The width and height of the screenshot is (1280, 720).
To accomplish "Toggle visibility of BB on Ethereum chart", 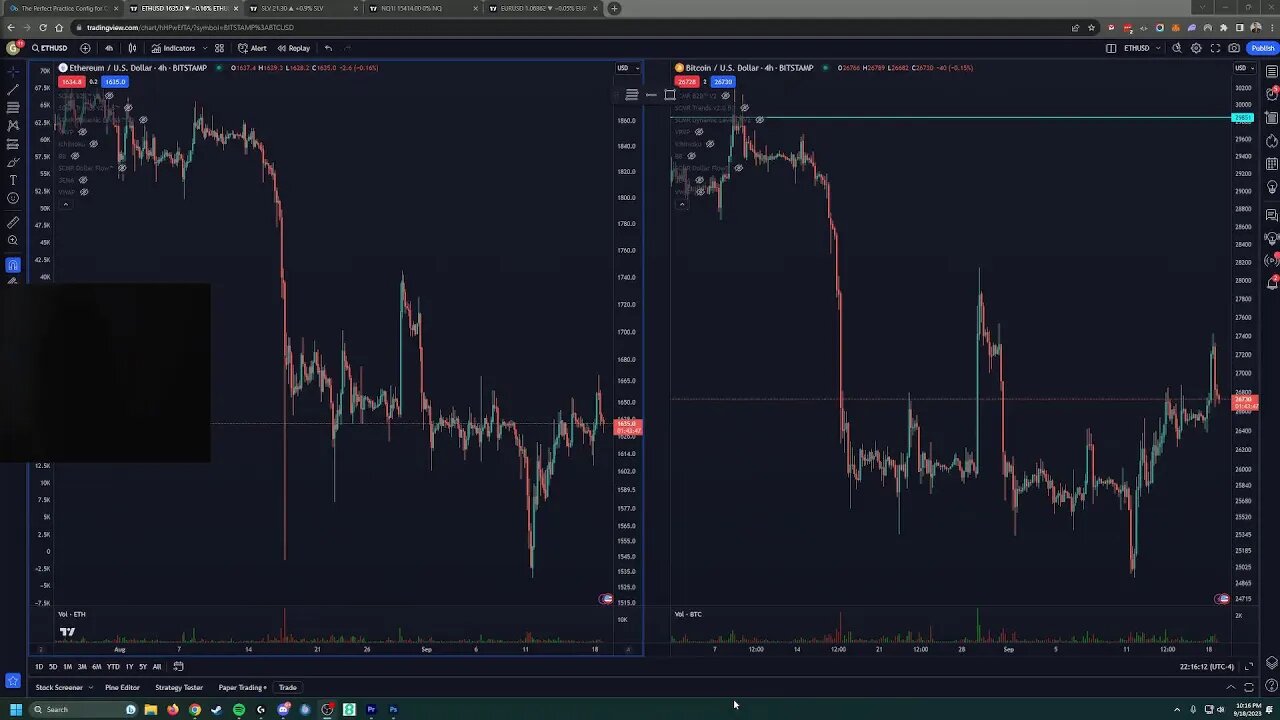I will [75, 156].
